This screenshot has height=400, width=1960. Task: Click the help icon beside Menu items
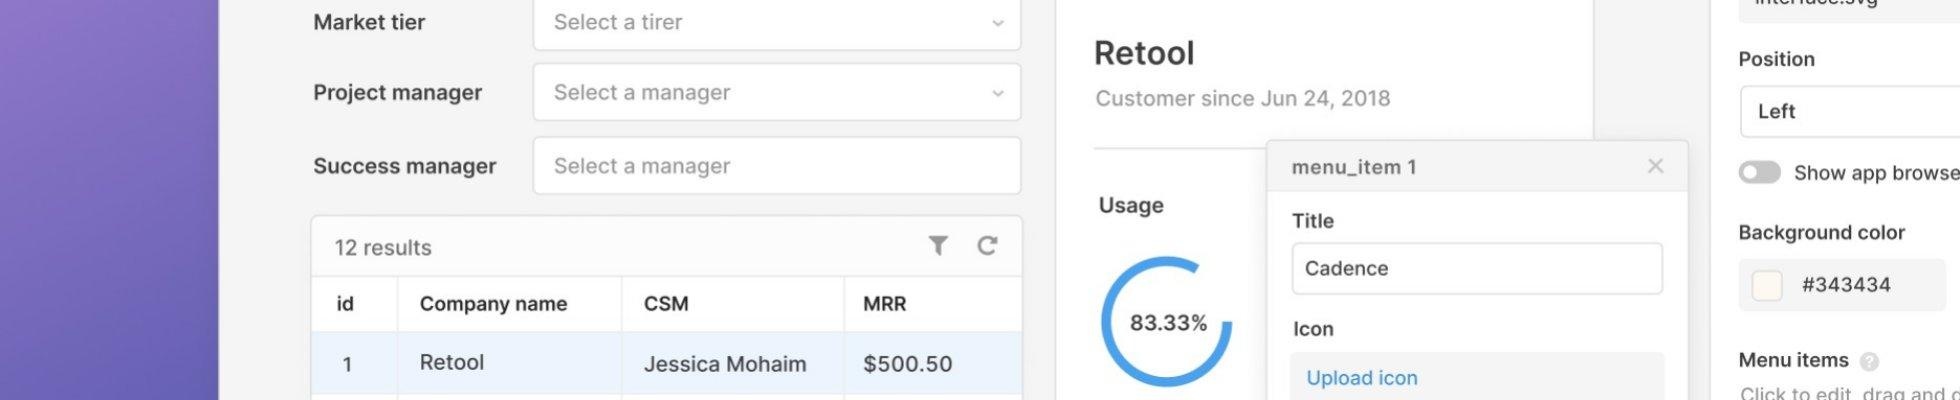pyautogui.click(x=1869, y=362)
